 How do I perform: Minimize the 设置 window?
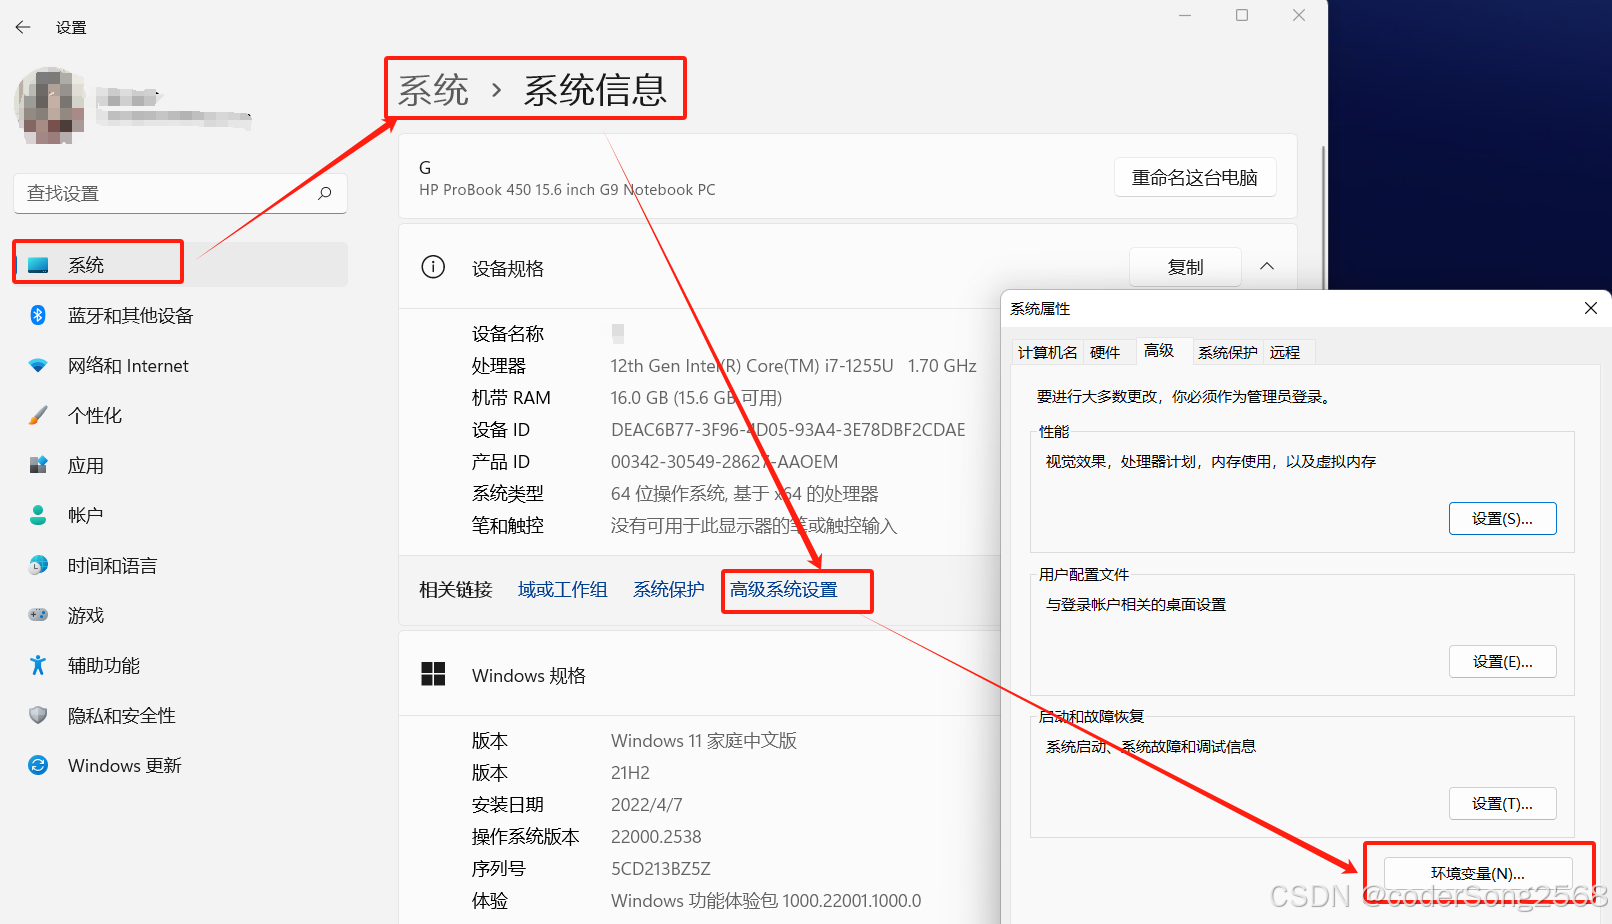pos(1185,15)
